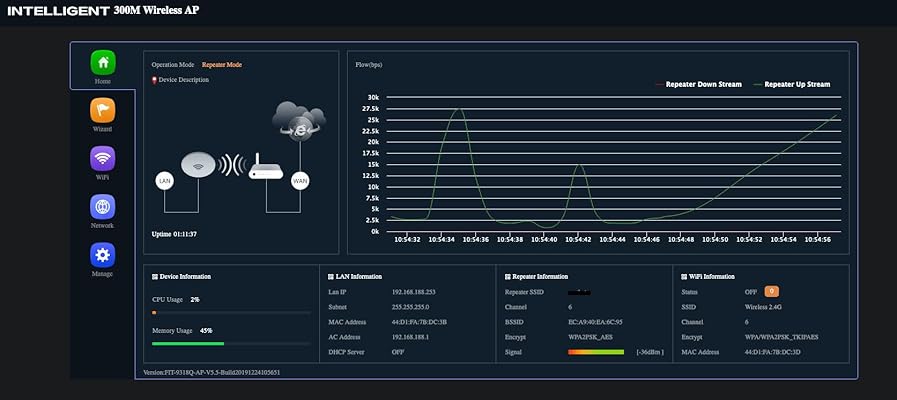Click the Device Description label
Viewport: 897px width, 400px height.
tap(184, 80)
